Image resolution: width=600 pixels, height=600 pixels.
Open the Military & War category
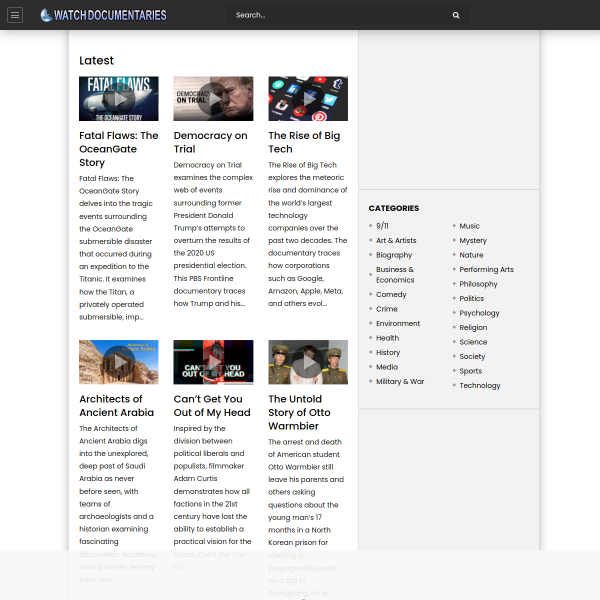point(400,382)
